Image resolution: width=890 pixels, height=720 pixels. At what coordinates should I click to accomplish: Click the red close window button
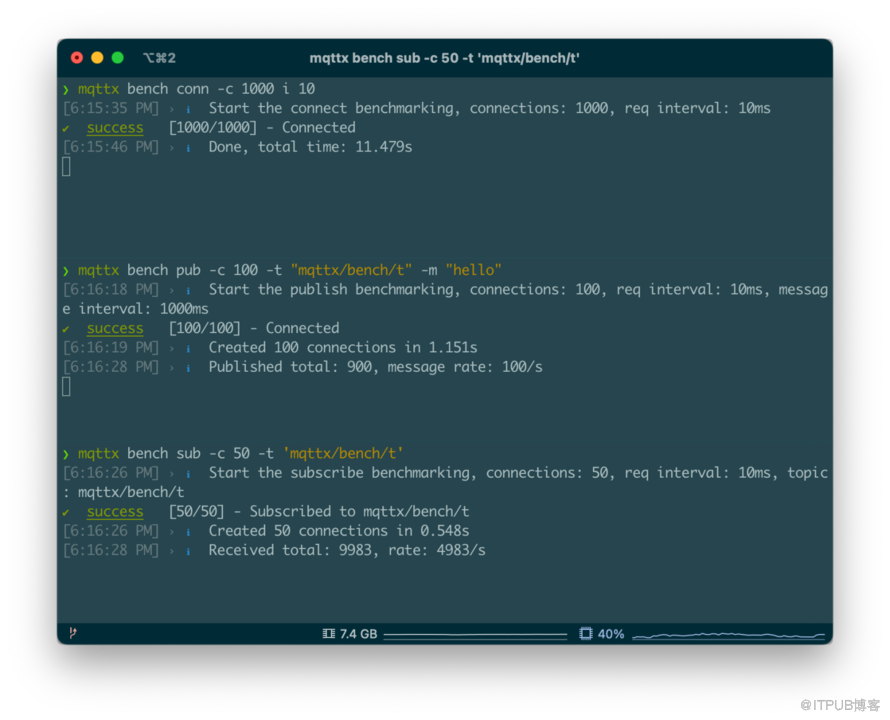[x=77, y=57]
